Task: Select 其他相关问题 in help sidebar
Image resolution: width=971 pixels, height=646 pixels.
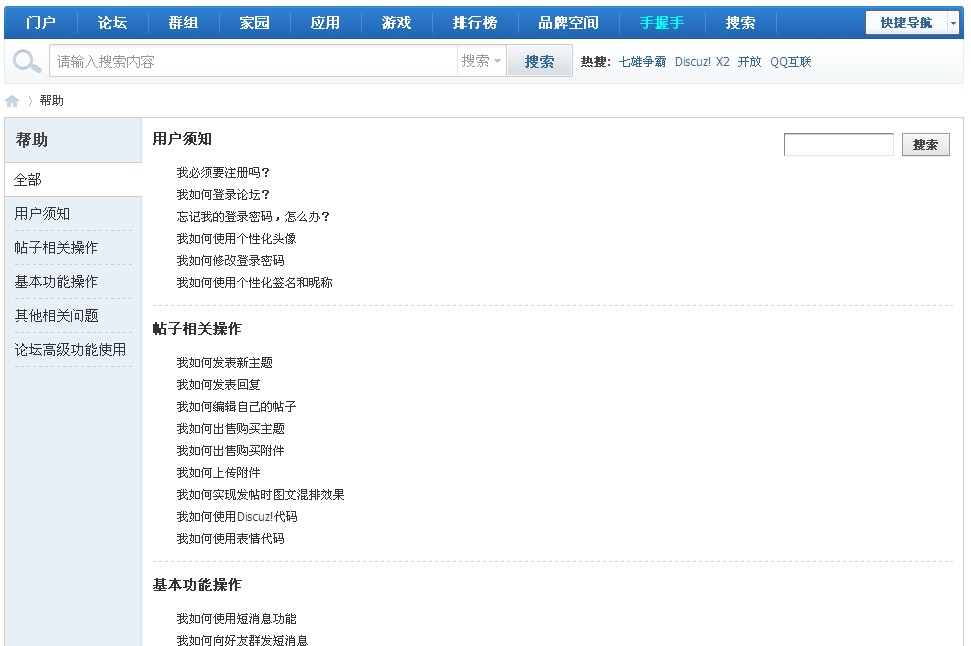Action: point(56,316)
